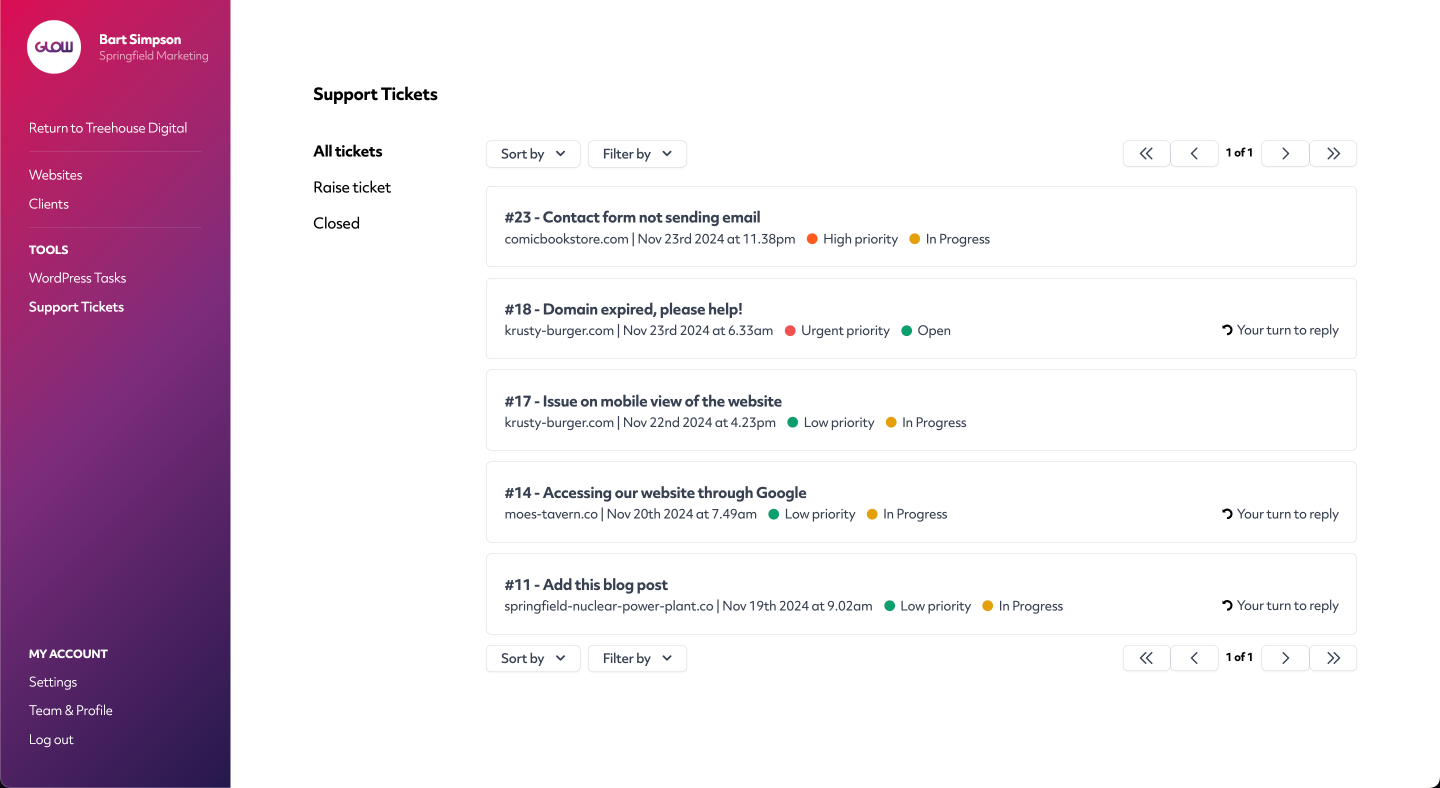Viewport: 1440px width, 788px height.
Task: Go to previous page using the arrow below the ticket list
Action: 1194,657
